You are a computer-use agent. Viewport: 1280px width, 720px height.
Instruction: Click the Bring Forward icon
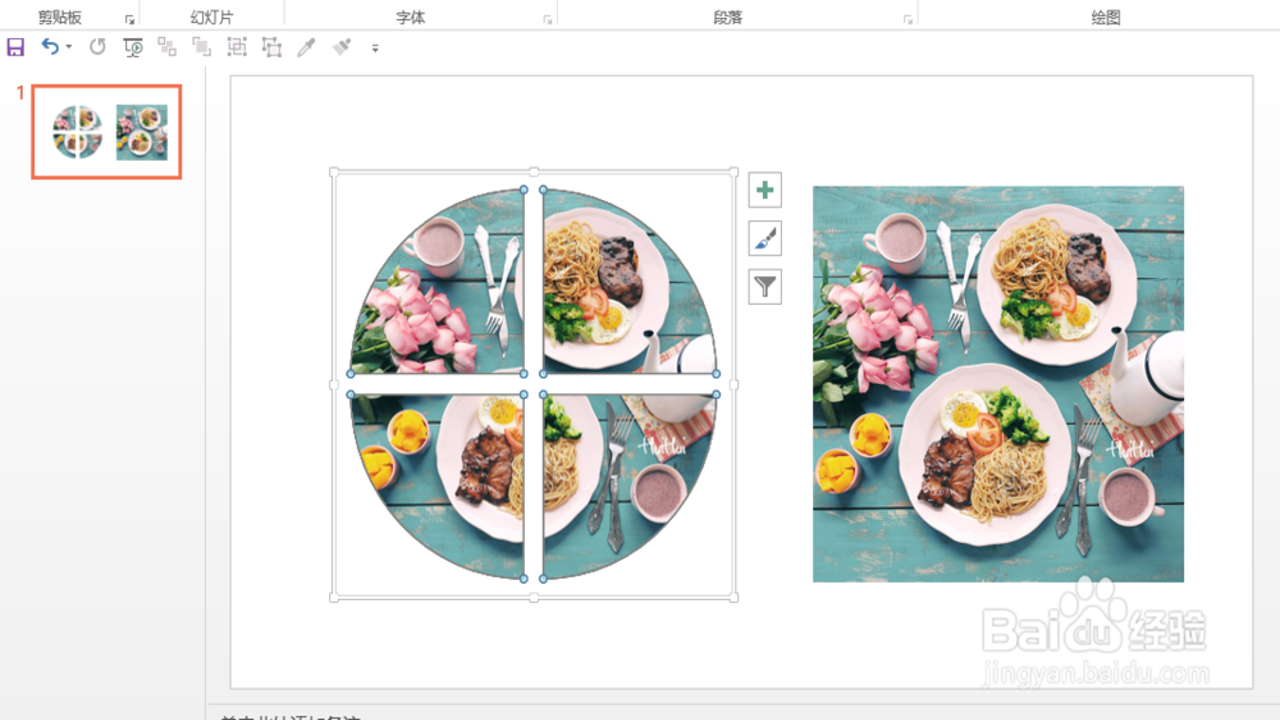click(x=167, y=46)
